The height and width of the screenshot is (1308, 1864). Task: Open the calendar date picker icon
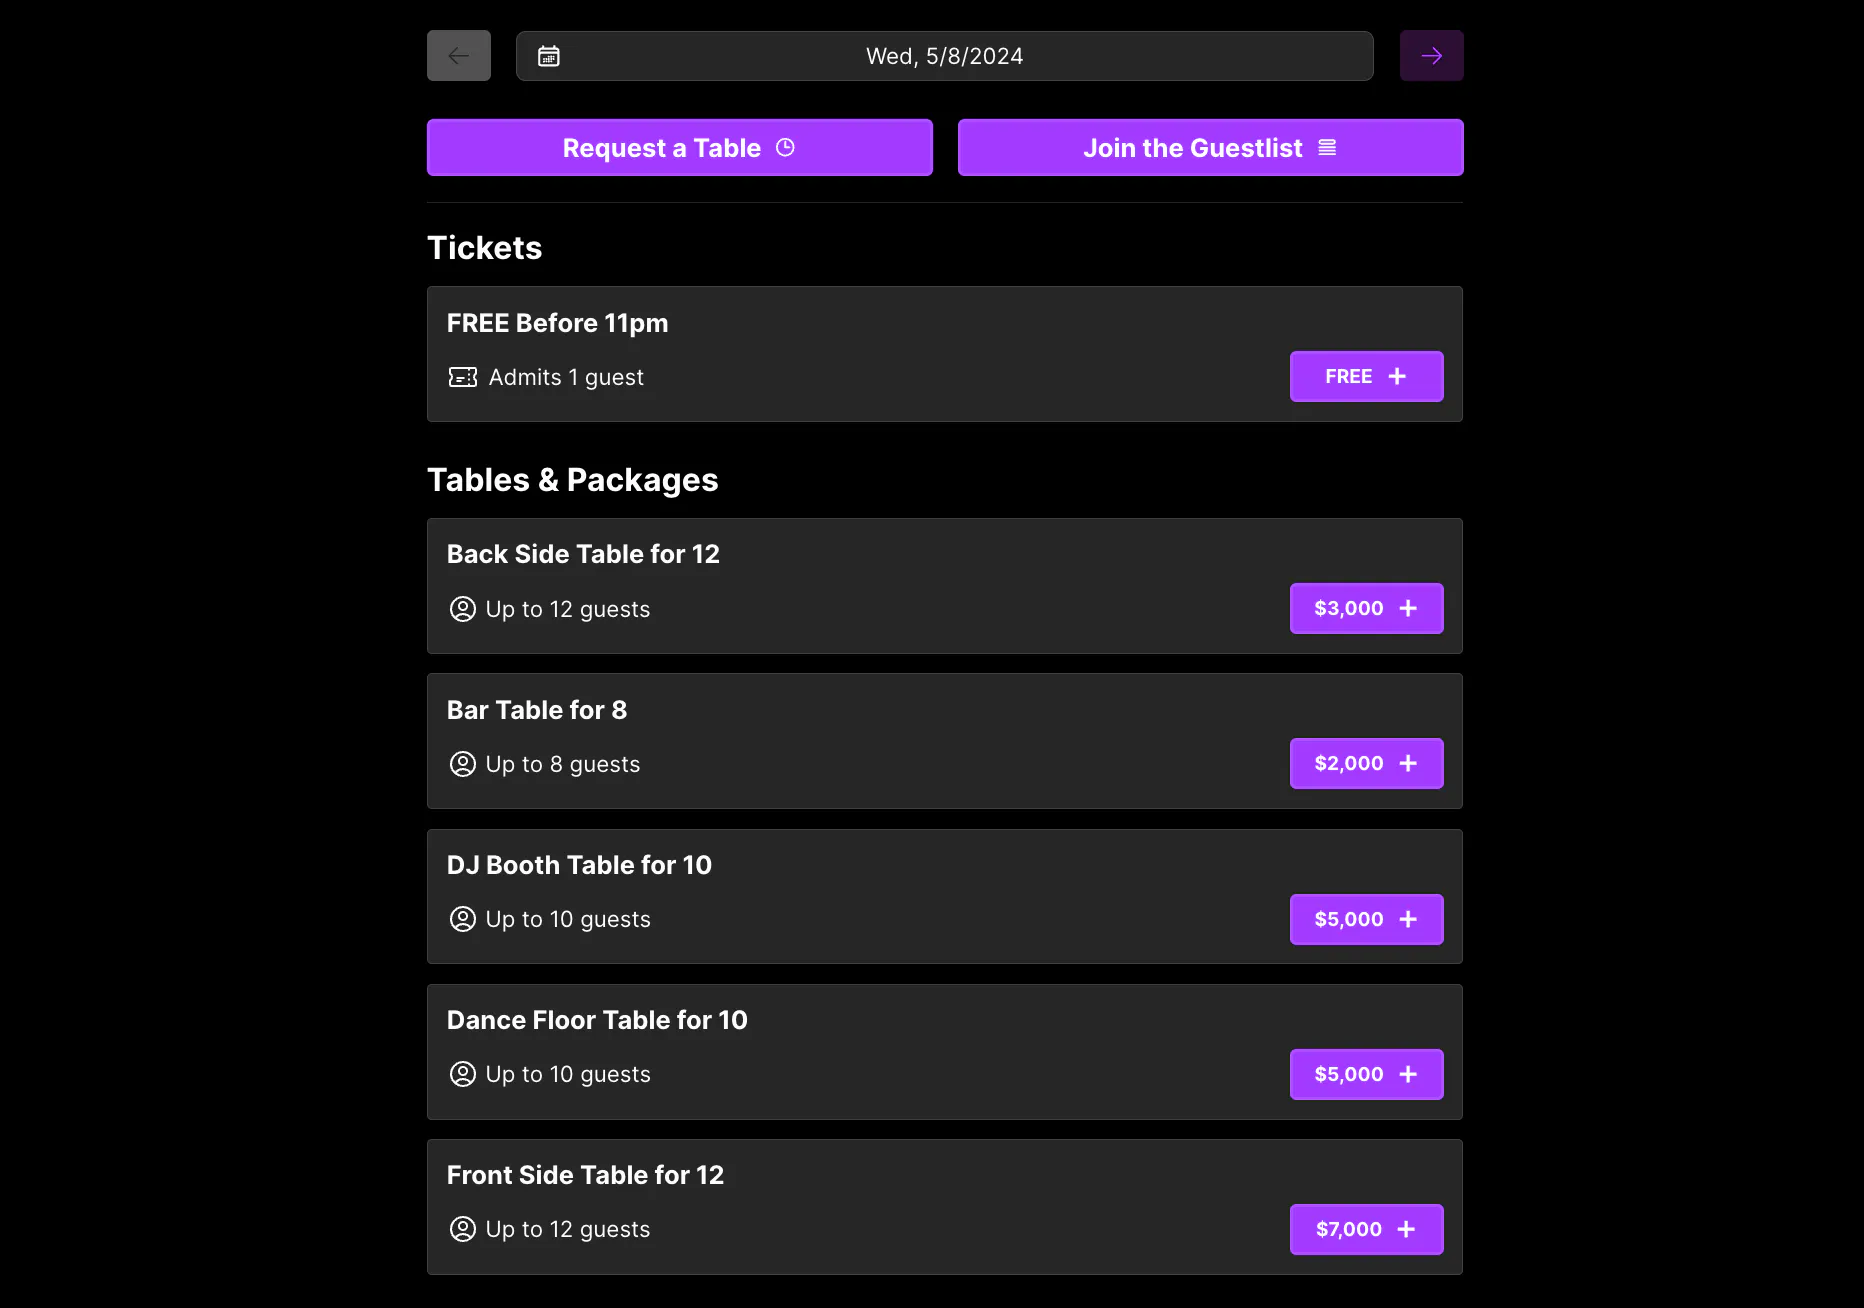[x=549, y=56]
